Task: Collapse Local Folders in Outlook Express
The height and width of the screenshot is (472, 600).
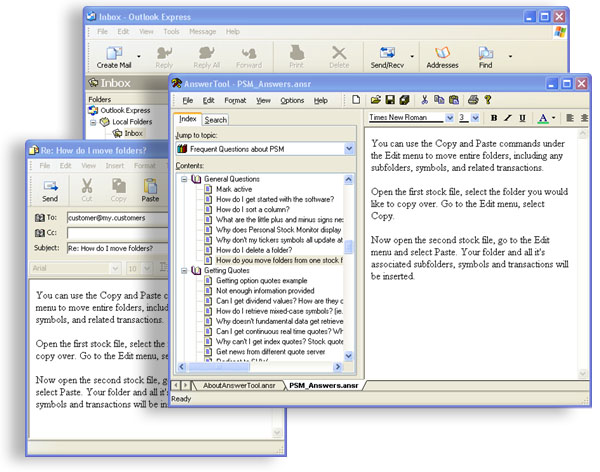Action: click(x=93, y=122)
